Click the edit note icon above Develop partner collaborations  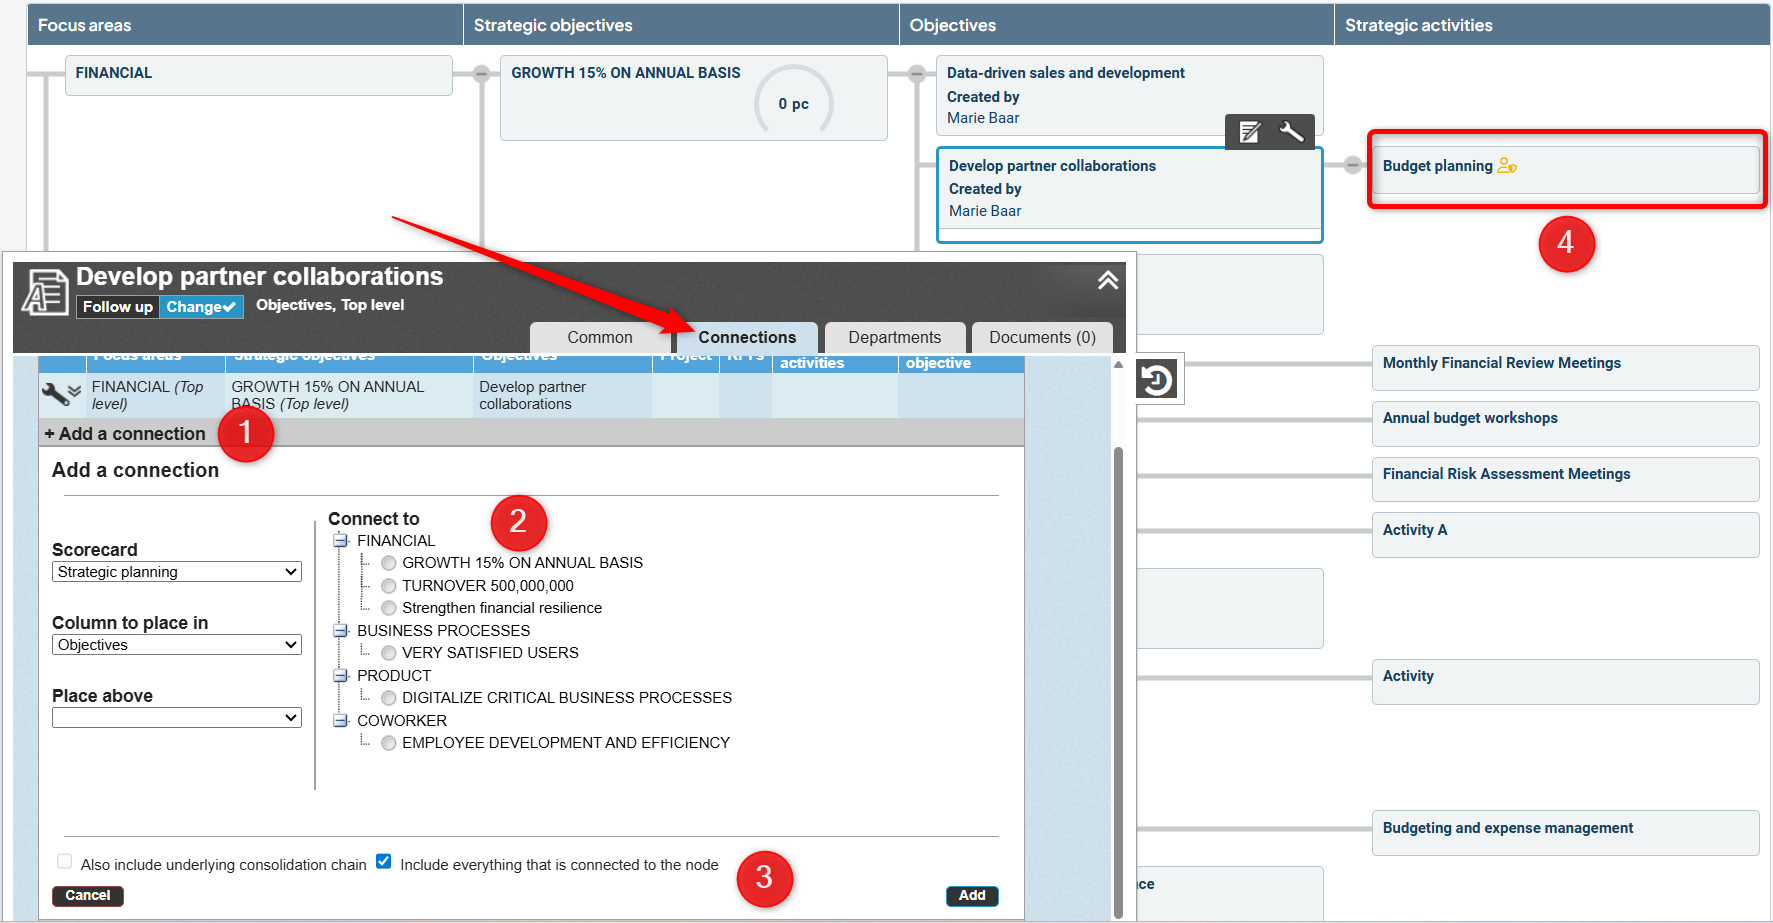pyautogui.click(x=1250, y=132)
